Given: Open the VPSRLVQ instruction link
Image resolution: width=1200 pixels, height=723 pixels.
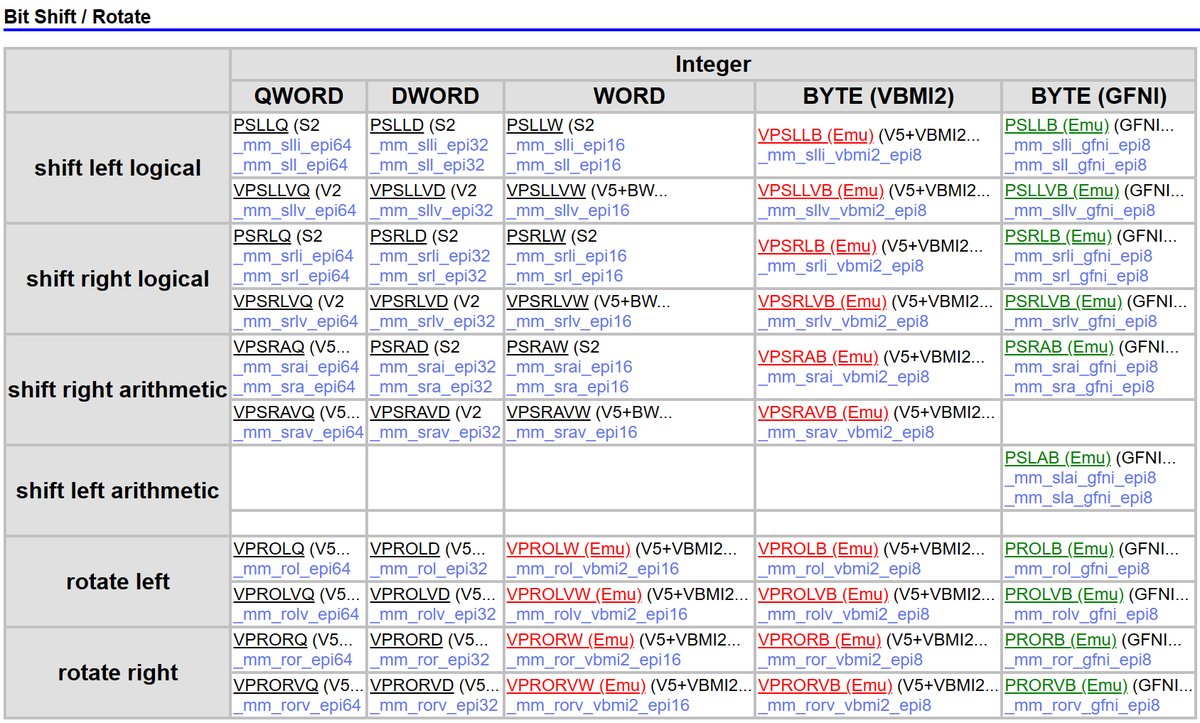Looking at the screenshot, I should 273,302.
